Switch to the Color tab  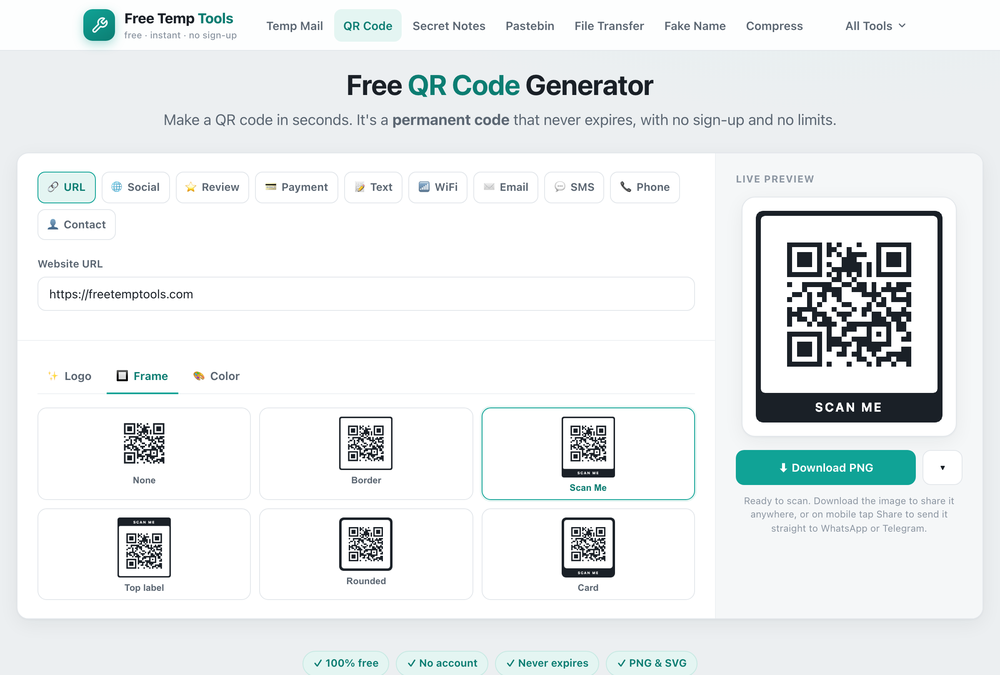pyautogui.click(x=216, y=376)
